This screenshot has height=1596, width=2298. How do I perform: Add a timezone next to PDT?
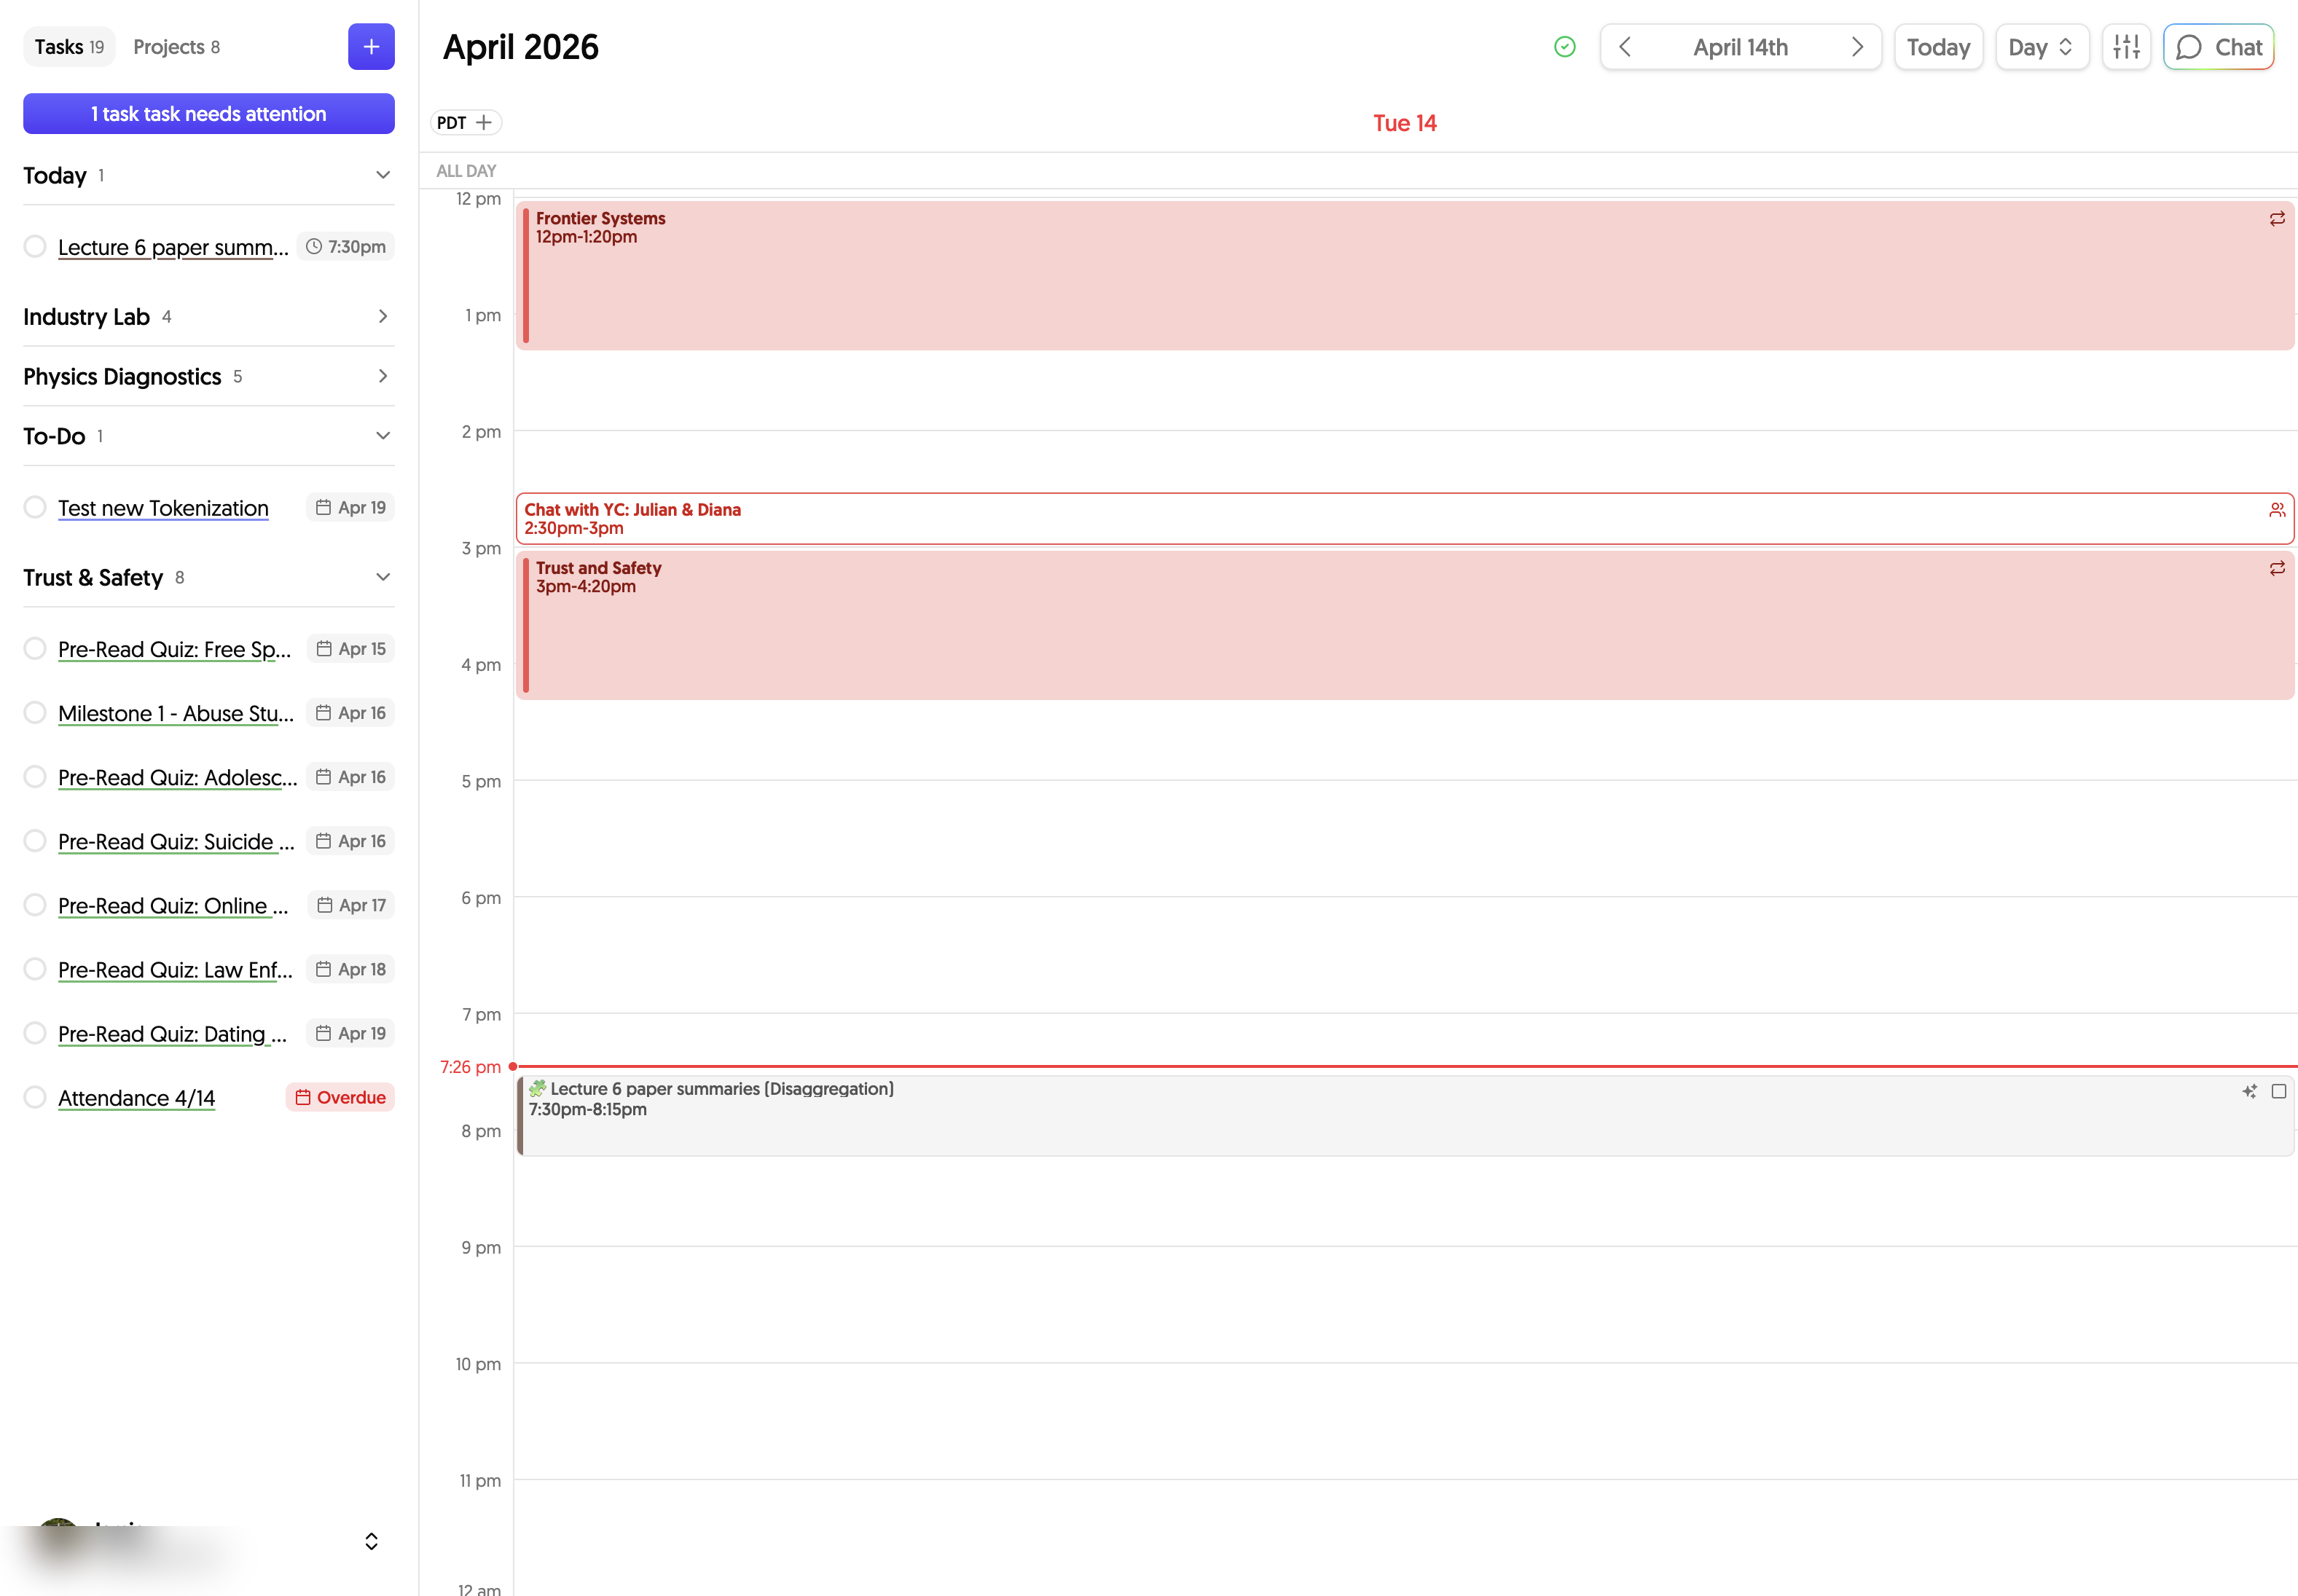coord(484,123)
